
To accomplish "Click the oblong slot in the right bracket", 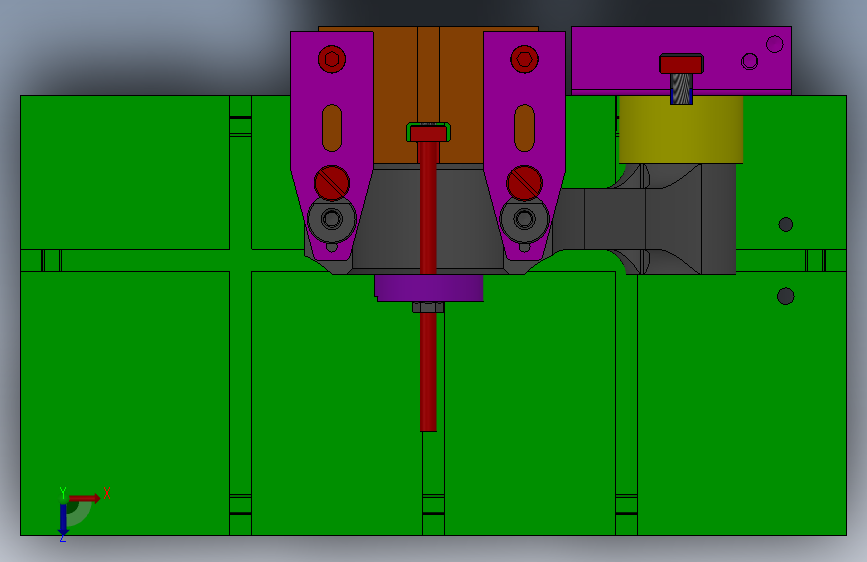I will 525,128.
